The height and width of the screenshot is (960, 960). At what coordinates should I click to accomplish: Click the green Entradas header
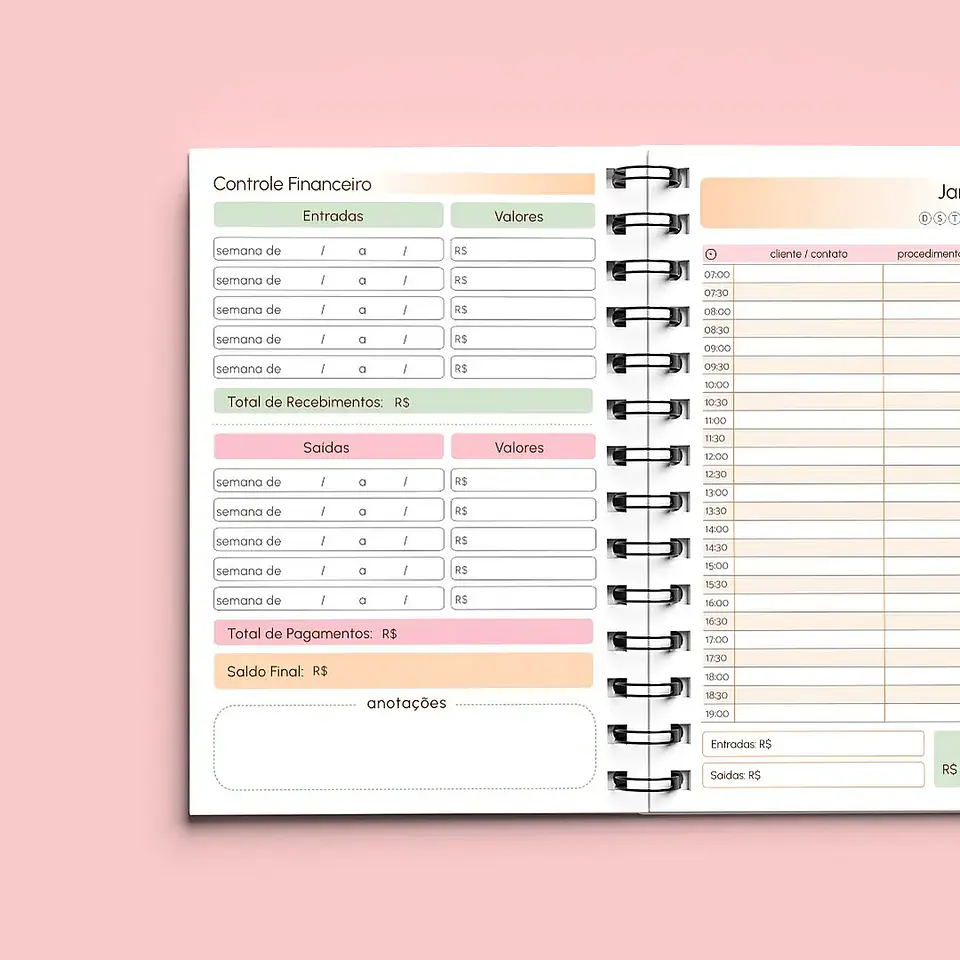coord(328,216)
